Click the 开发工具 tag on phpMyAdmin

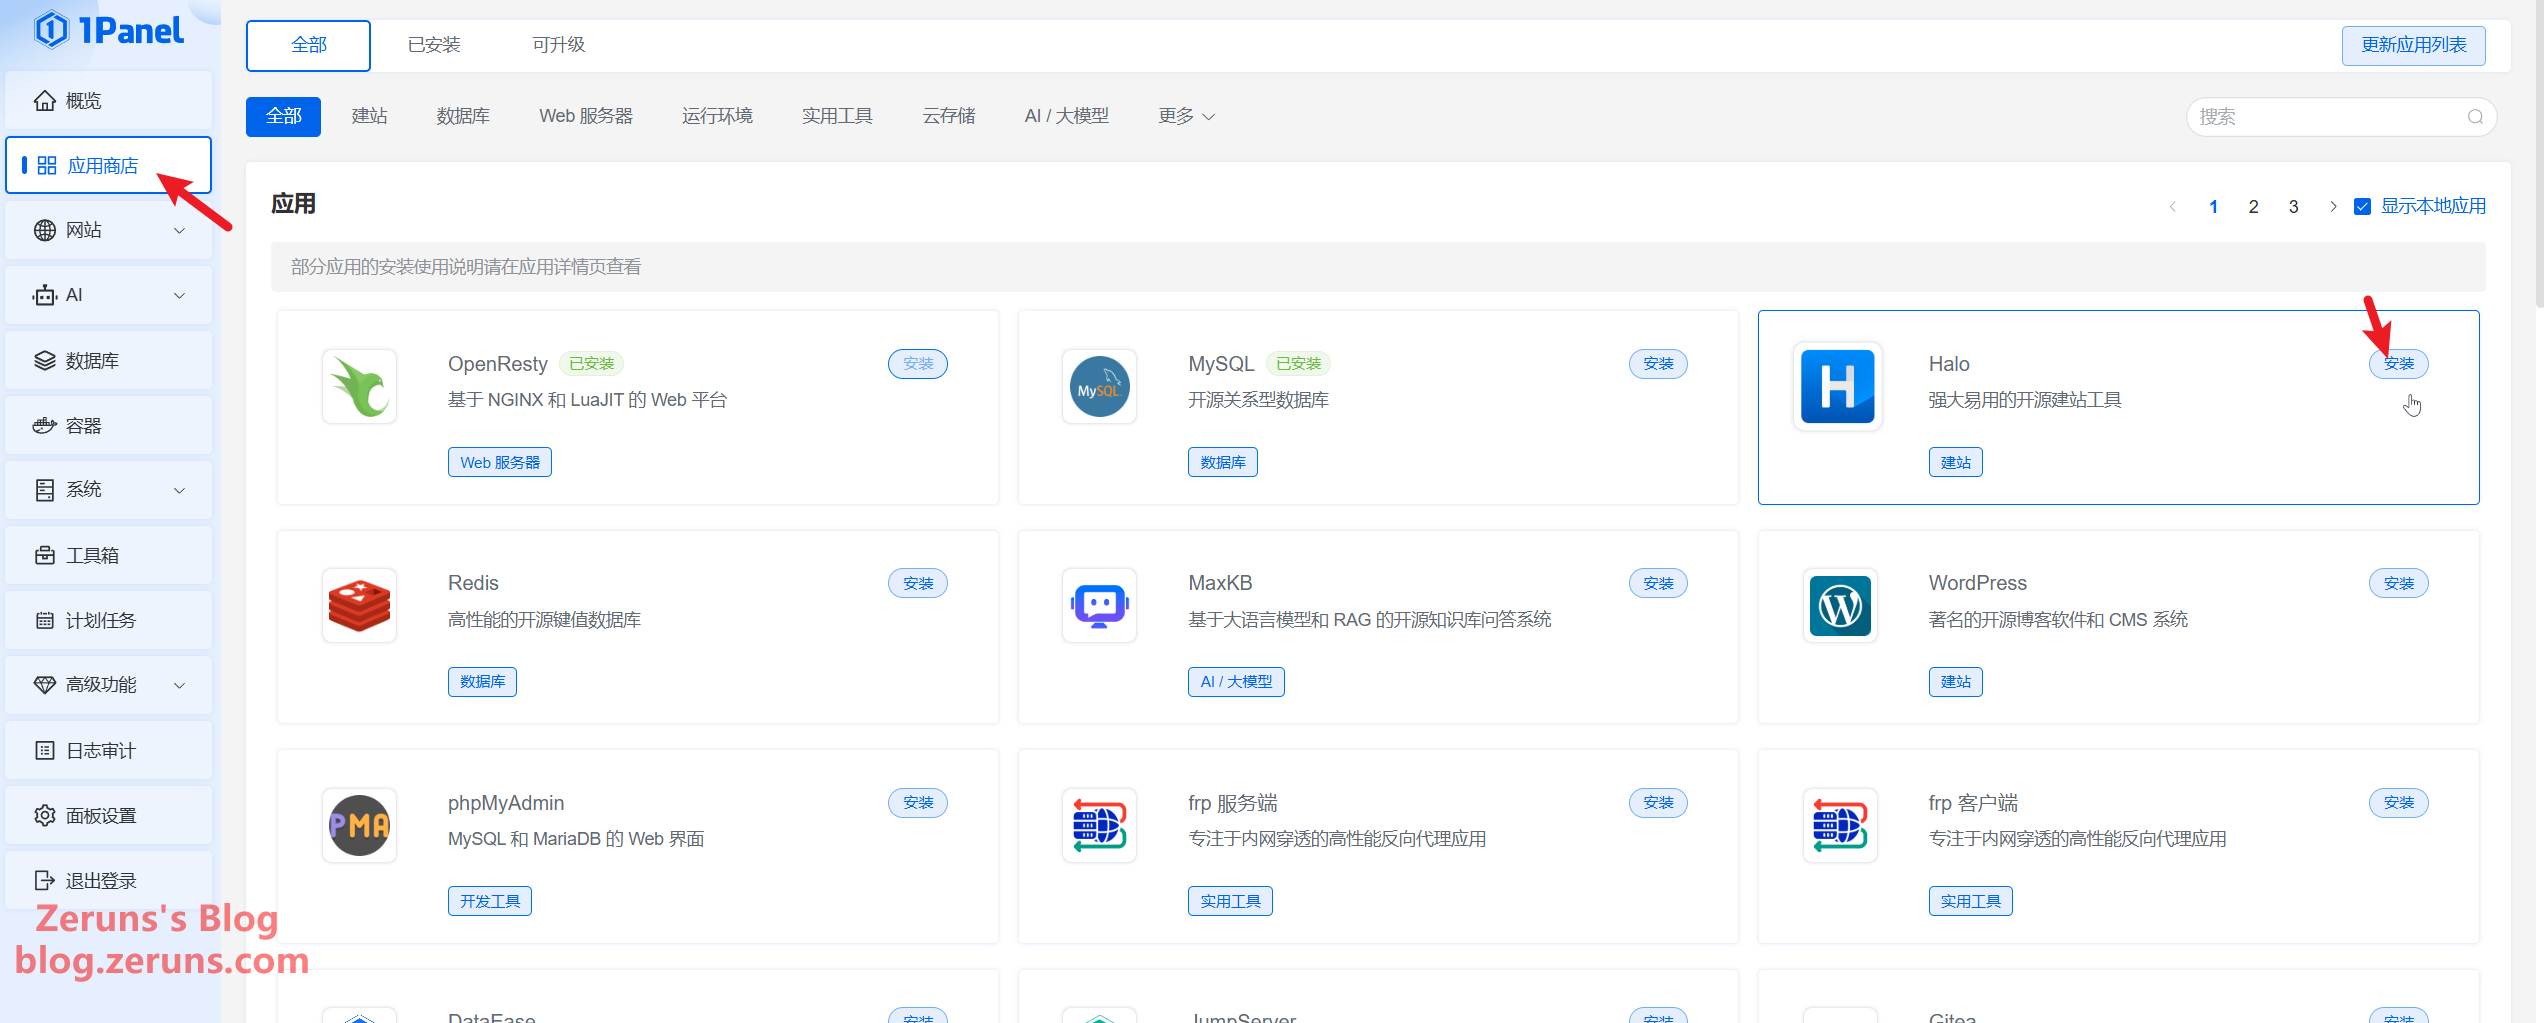pos(490,902)
